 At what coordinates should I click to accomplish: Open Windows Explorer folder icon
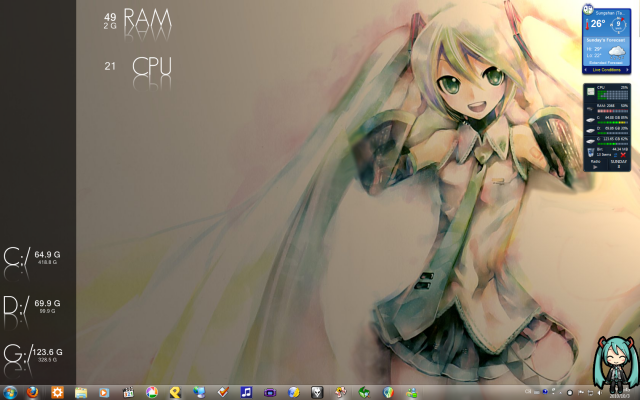pos(81,393)
